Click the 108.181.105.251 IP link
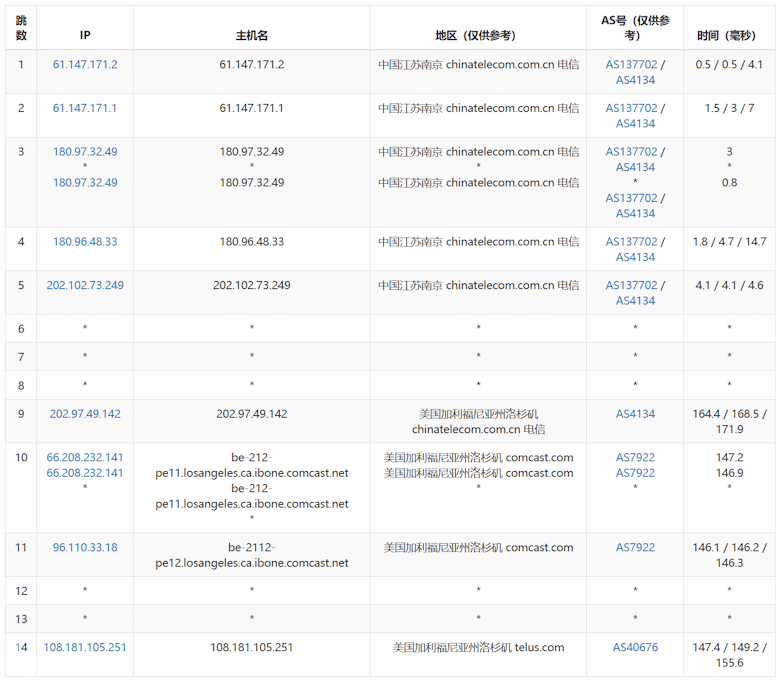The height and width of the screenshot is (680, 780). (85, 647)
